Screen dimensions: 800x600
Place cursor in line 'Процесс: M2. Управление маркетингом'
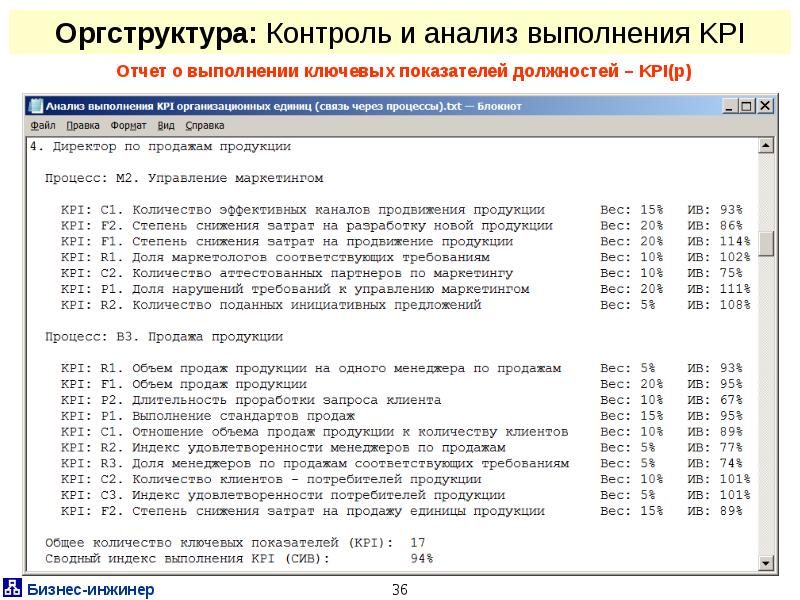(185, 177)
